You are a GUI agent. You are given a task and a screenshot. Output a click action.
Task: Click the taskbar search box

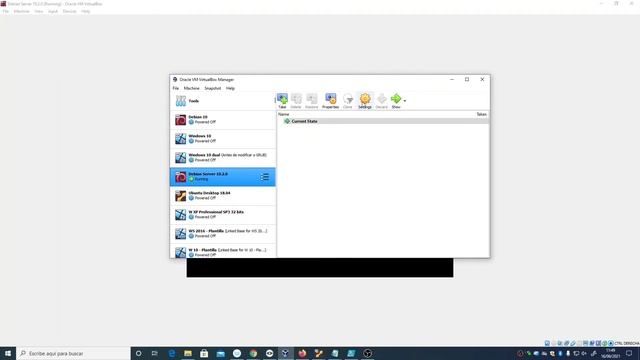pyautogui.click(x=73, y=353)
